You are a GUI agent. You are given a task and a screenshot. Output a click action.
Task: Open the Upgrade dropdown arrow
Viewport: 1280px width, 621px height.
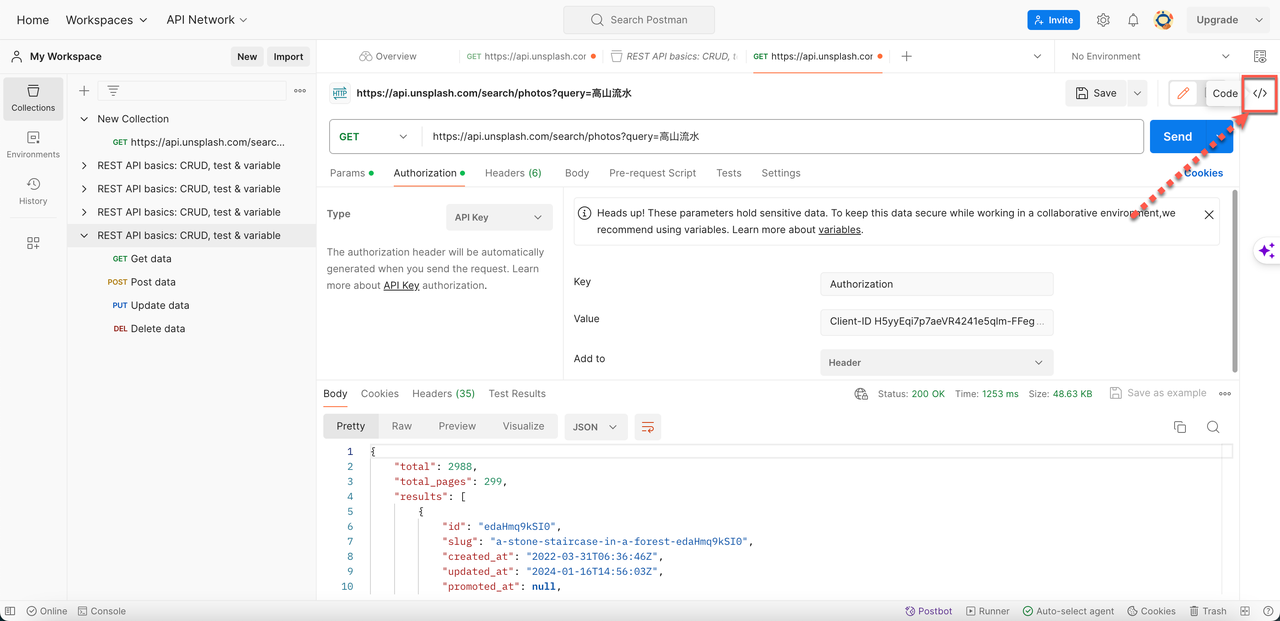pos(1259,20)
